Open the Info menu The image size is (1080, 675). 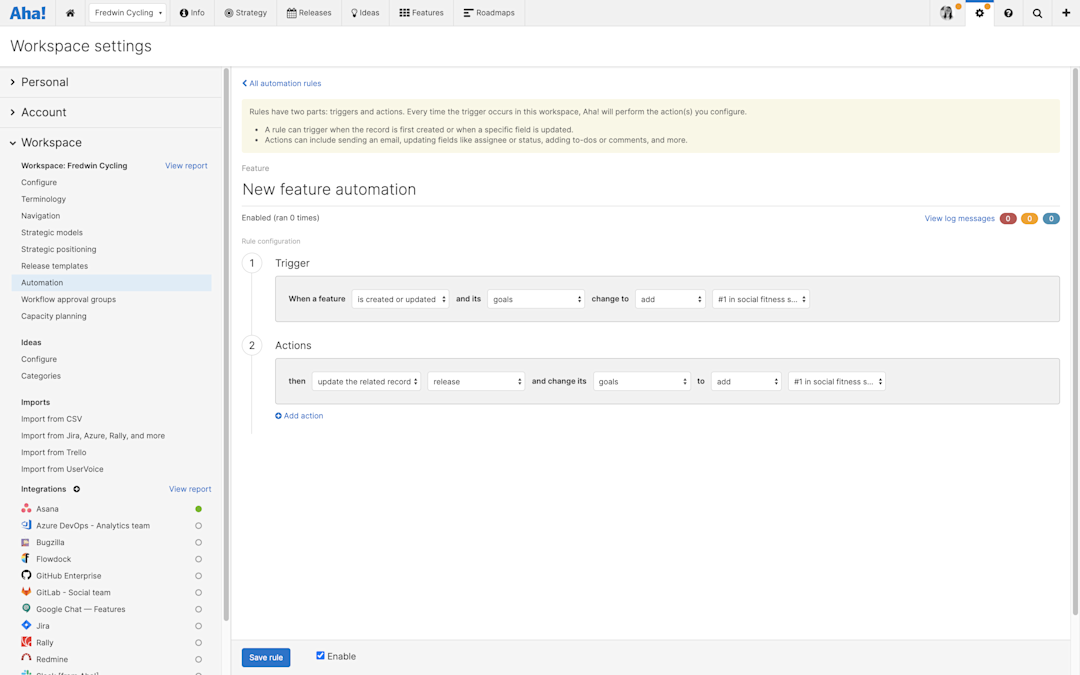click(x=191, y=13)
